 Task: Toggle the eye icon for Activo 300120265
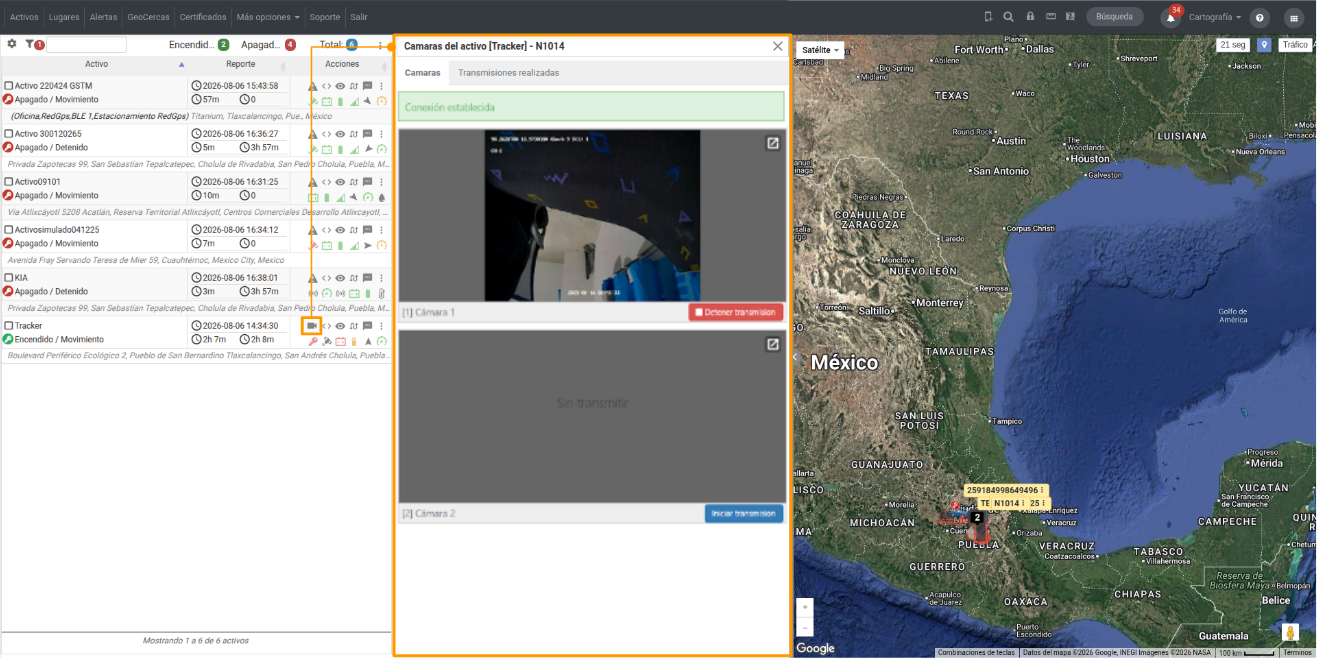pos(340,134)
